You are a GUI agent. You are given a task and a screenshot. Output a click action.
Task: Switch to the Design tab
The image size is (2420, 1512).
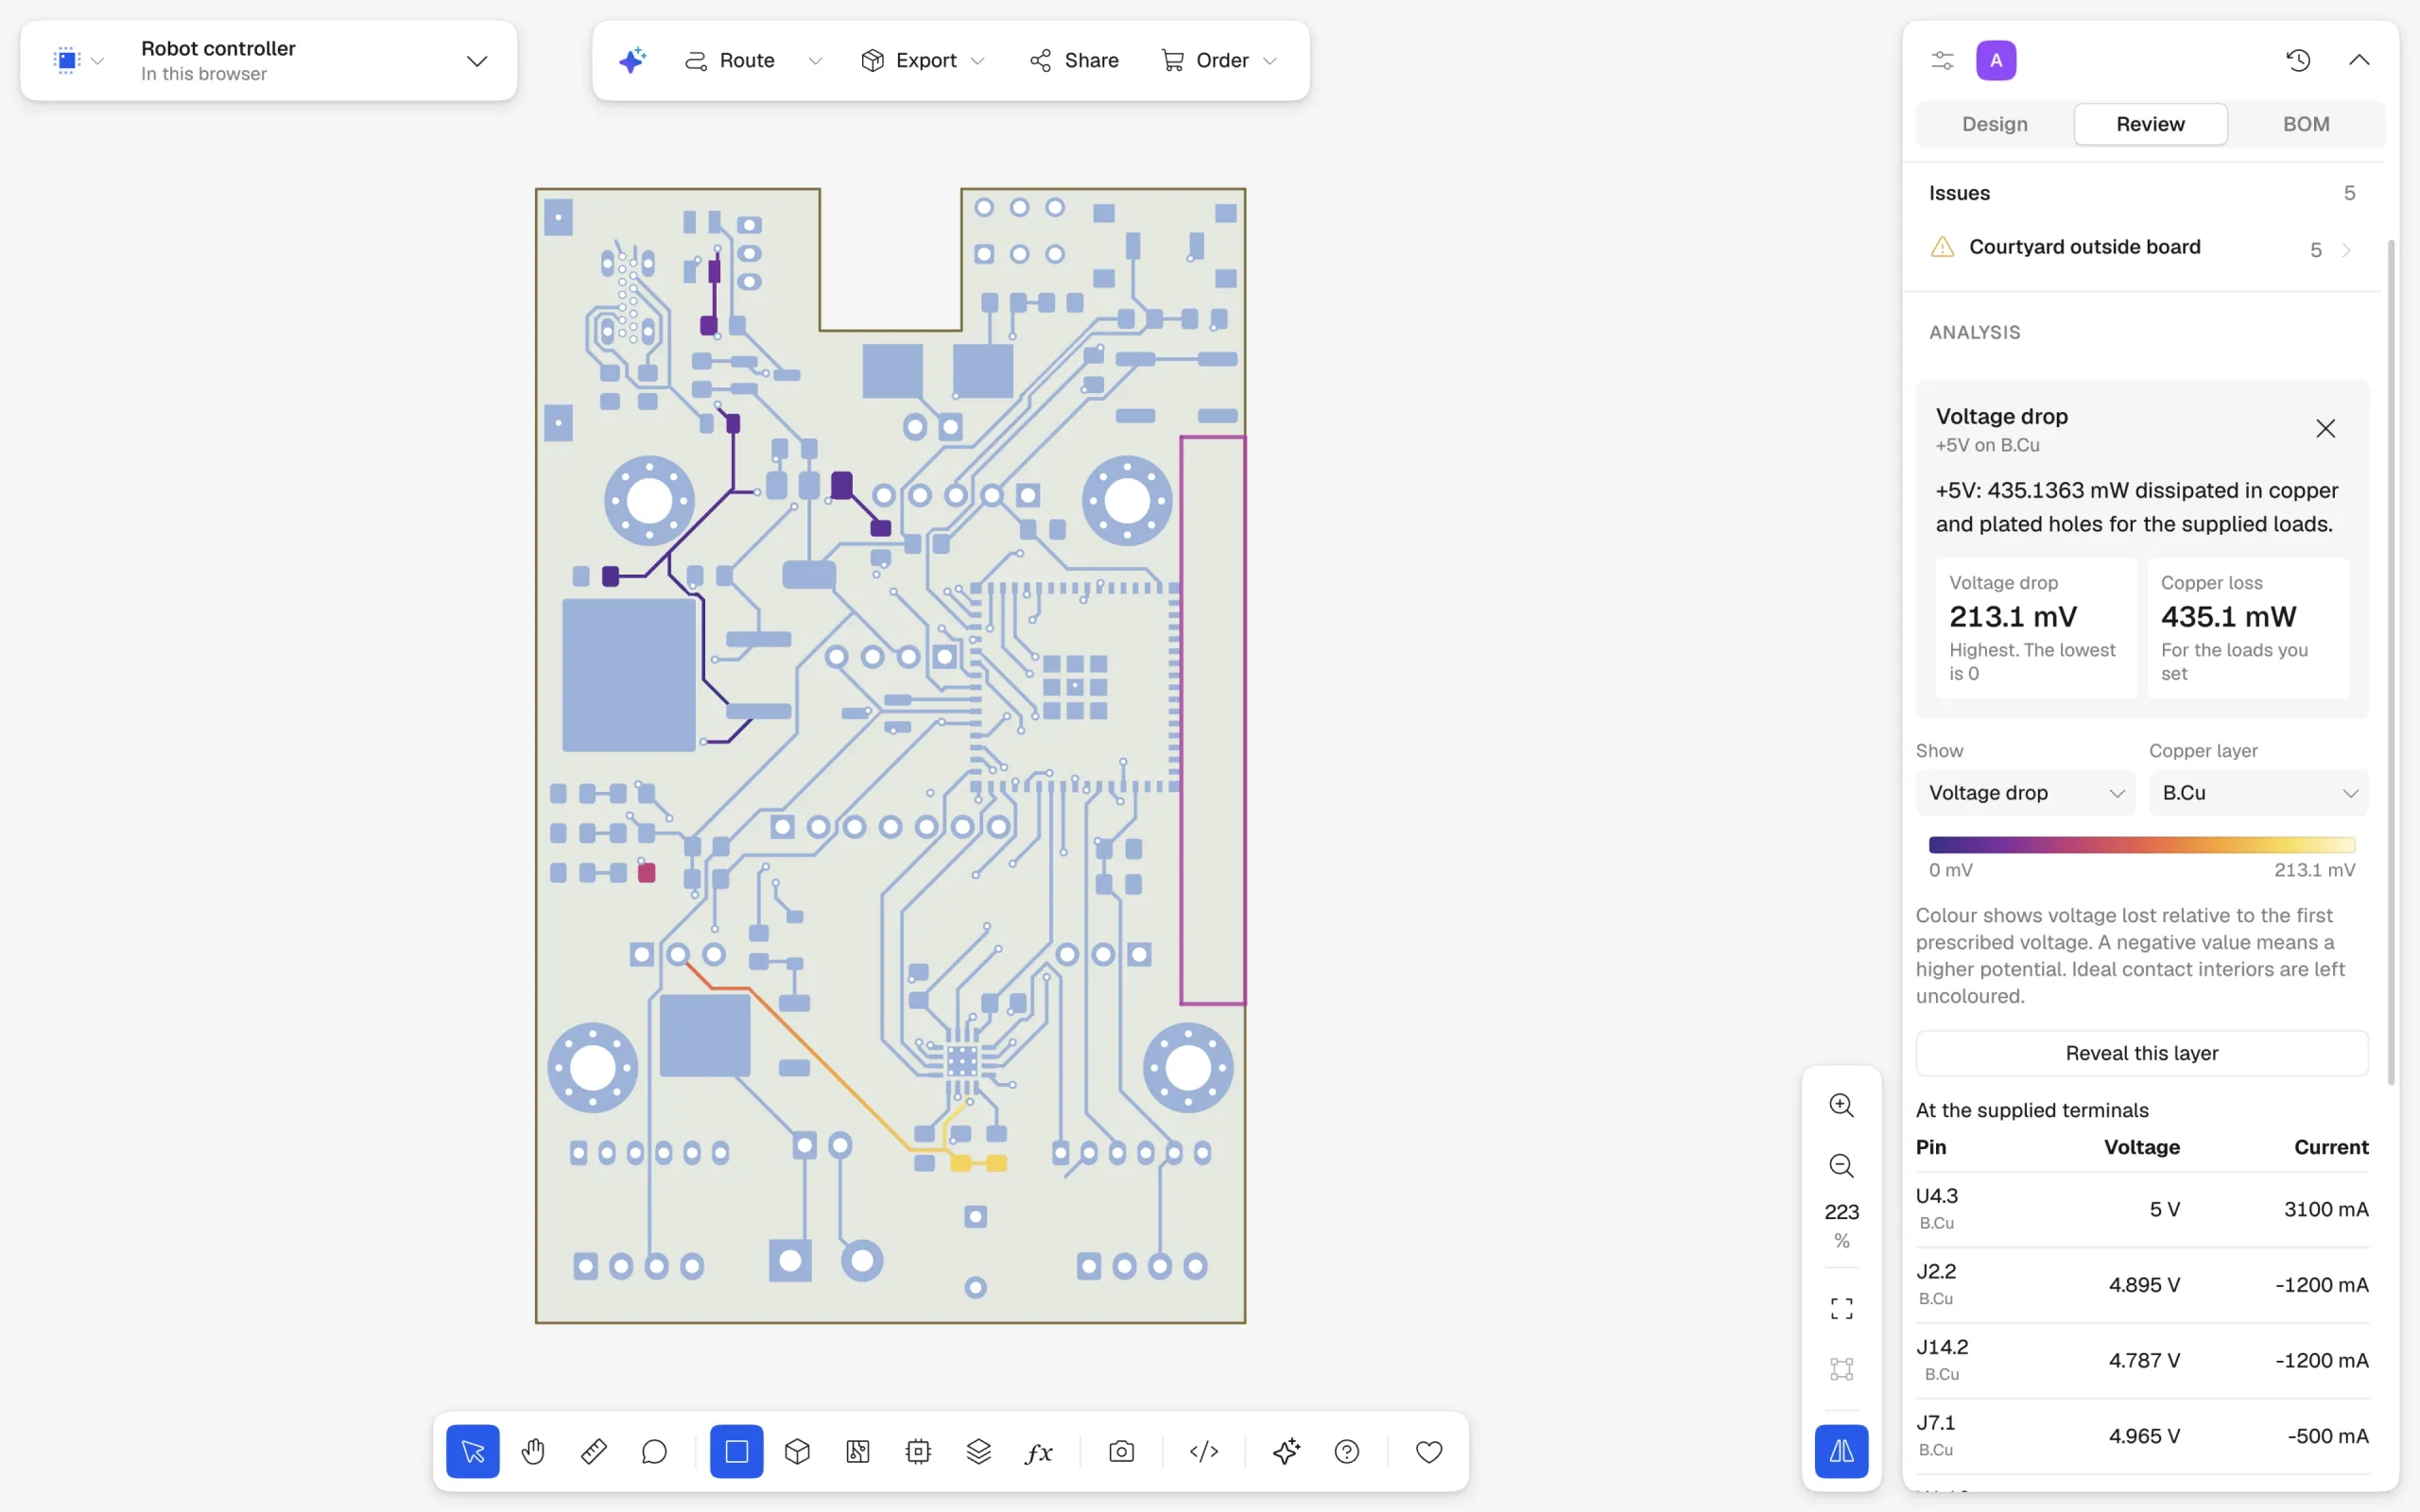click(1994, 124)
